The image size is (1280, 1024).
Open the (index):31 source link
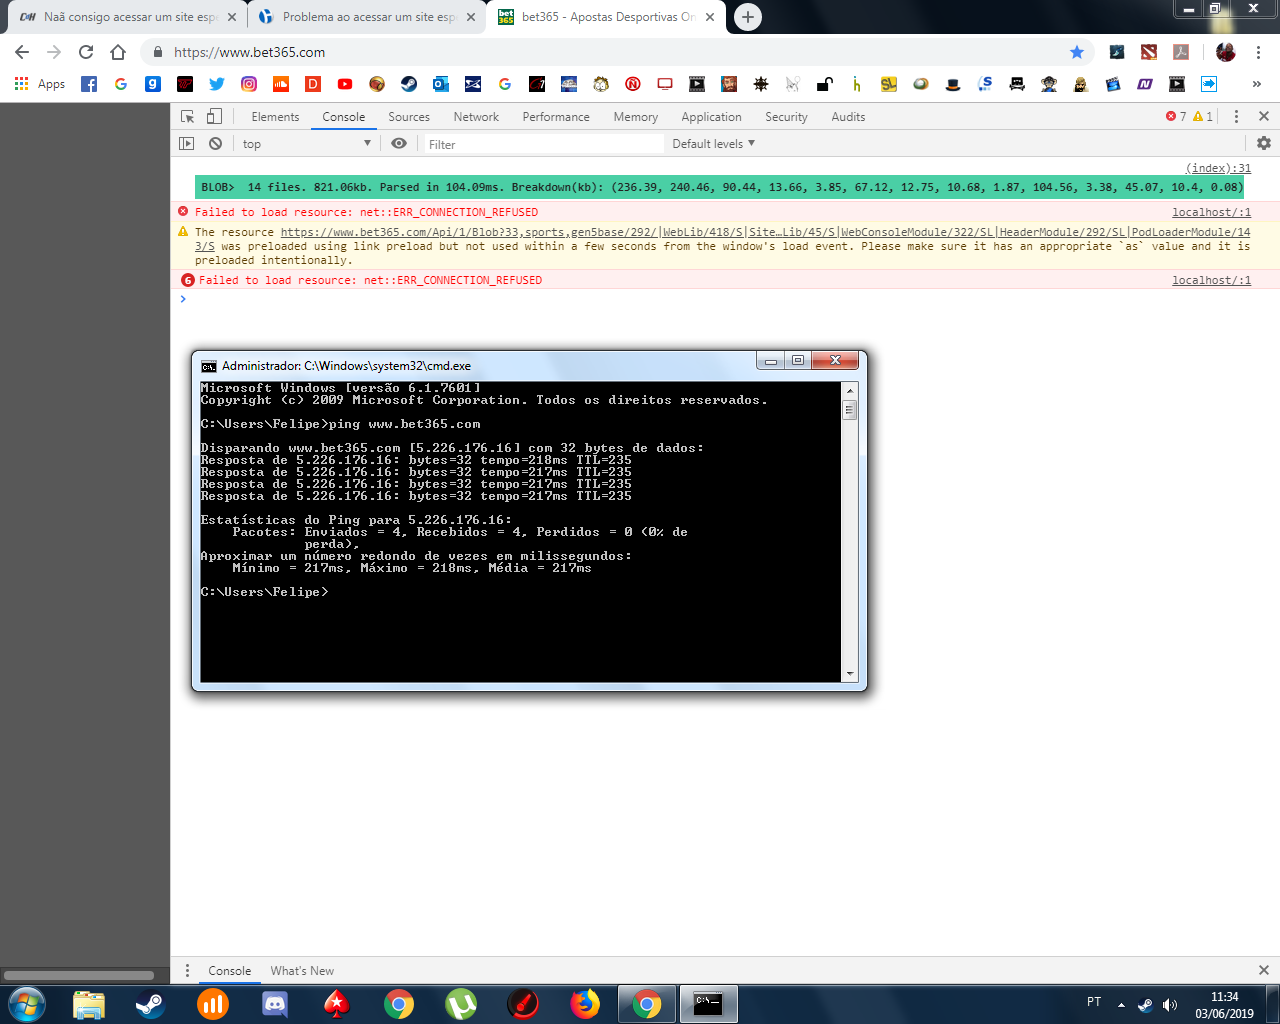(1218, 168)
